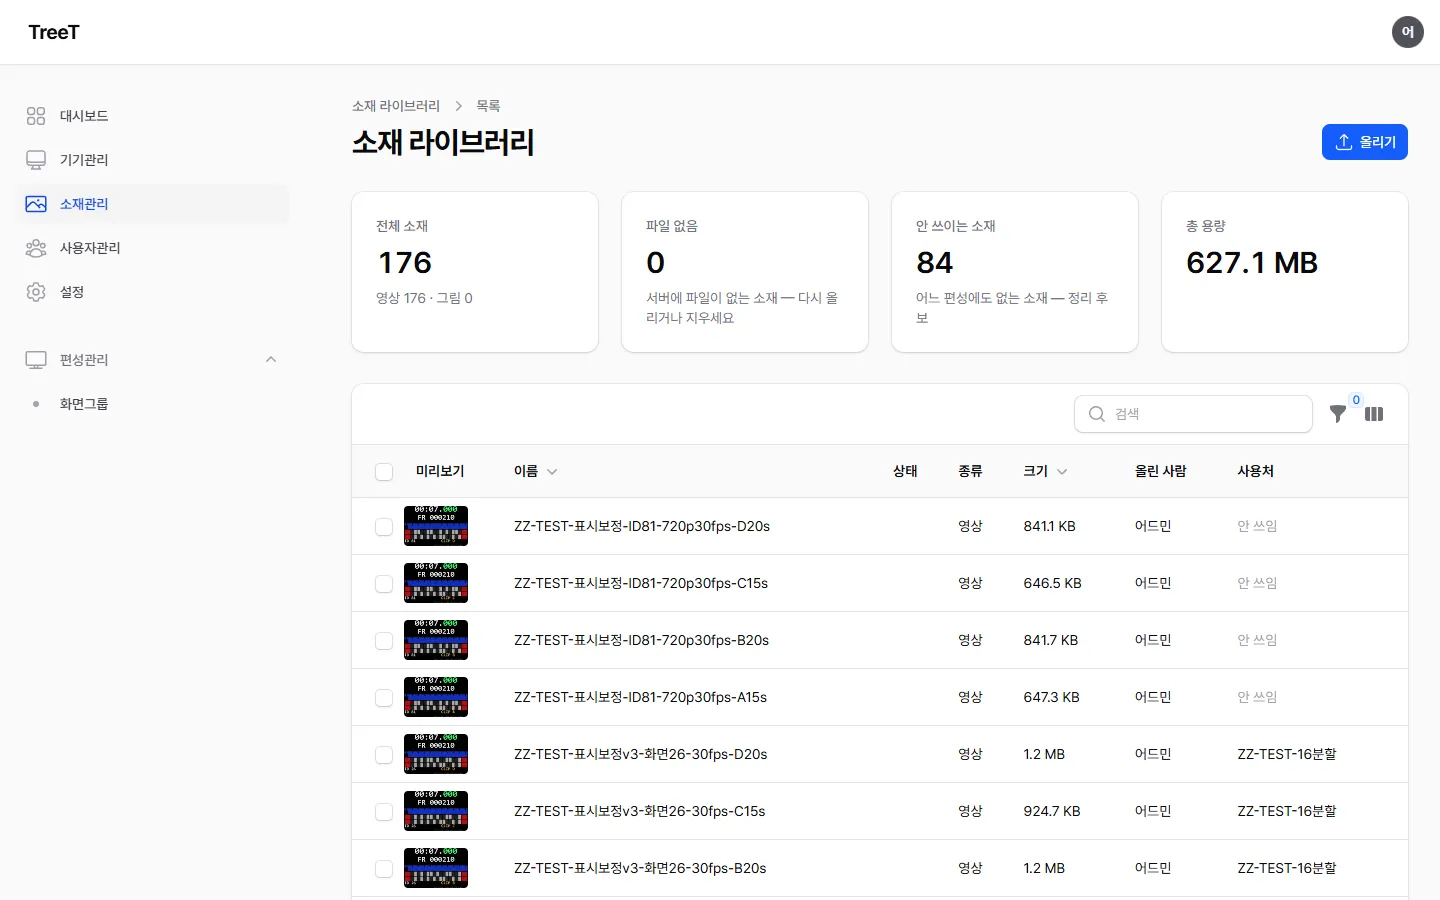Click the 총 용량 627.1 MB card
The width and height of the screenshot is (1440, 900).
point(1285,272)
